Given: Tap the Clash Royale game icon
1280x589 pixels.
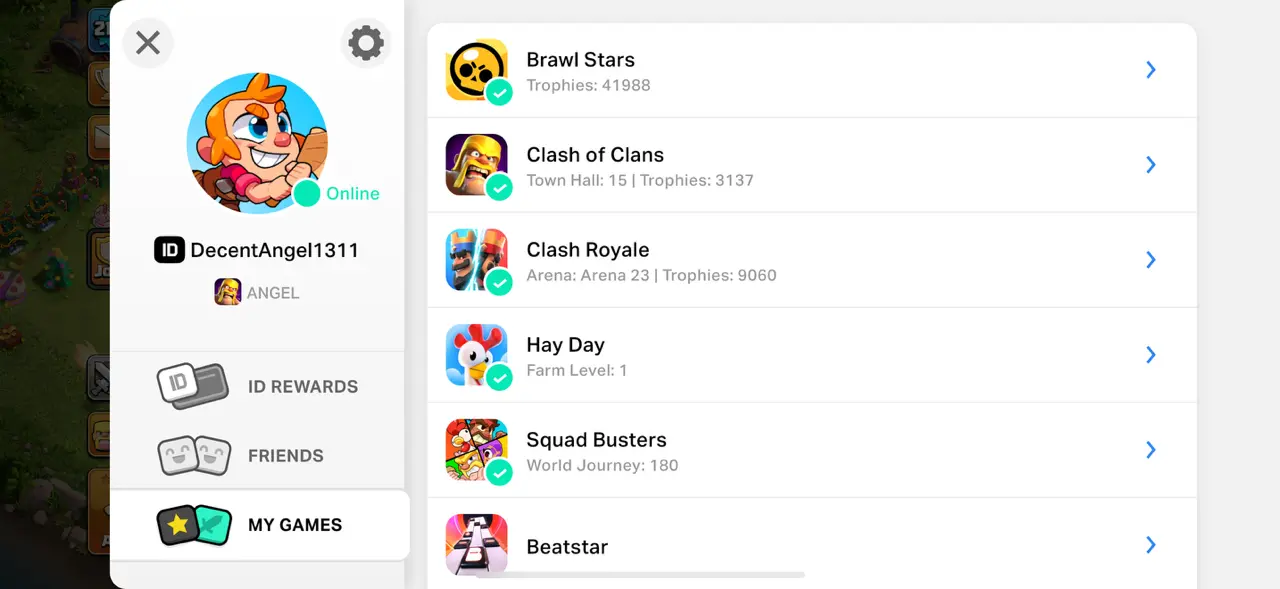Looking at the screenshot, I should click(476, 259).
